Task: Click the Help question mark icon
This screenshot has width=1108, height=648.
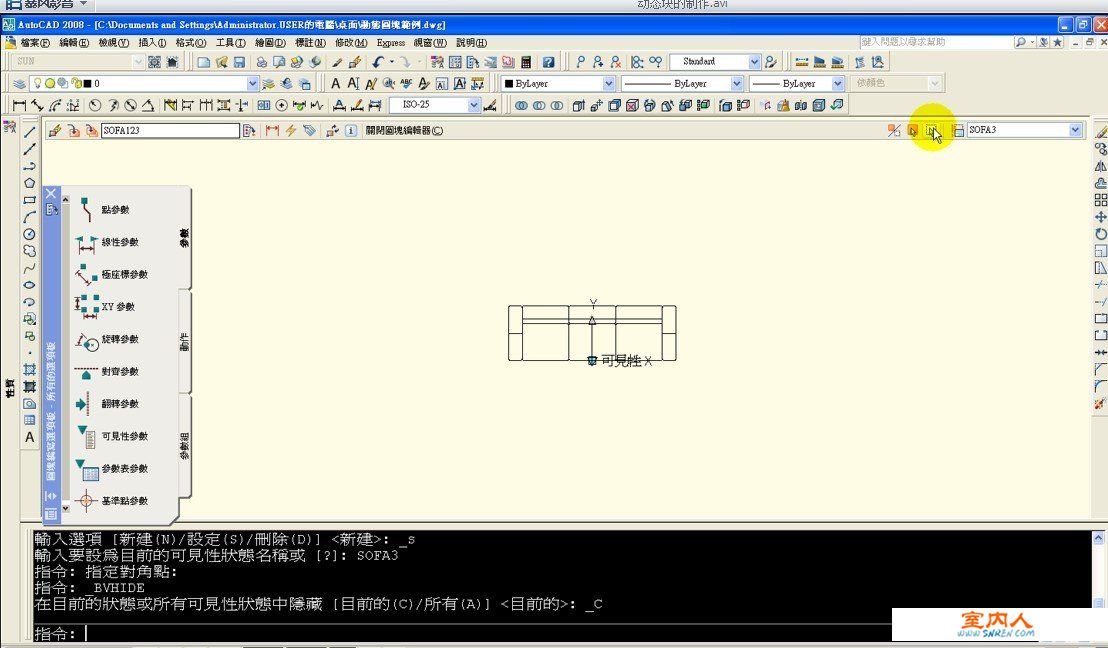Action: [x=548, y=62]
